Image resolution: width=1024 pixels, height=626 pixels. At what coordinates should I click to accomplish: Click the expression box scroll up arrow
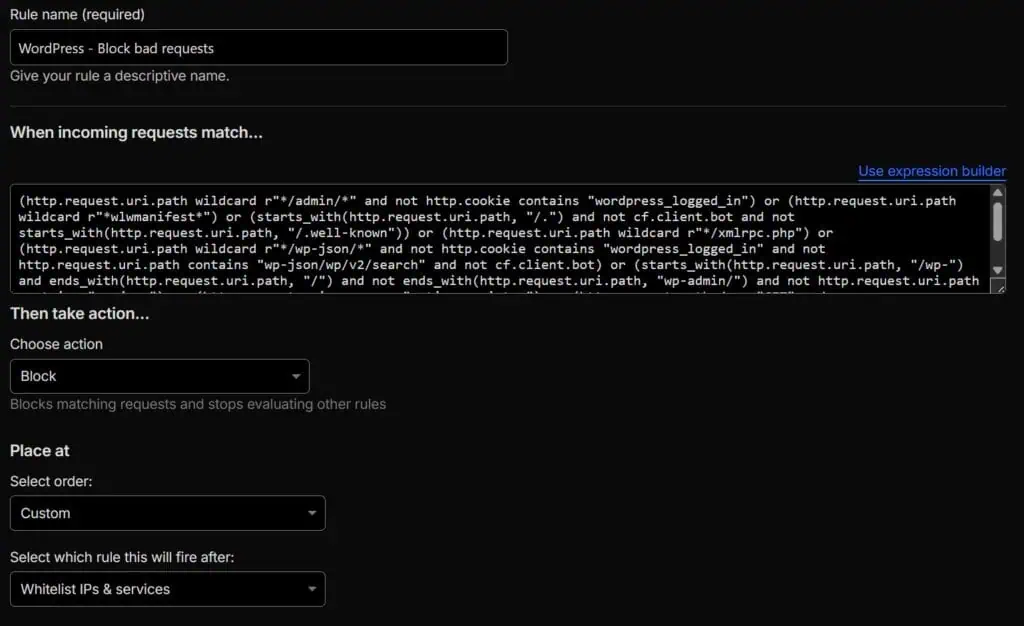tap(997, 194)
